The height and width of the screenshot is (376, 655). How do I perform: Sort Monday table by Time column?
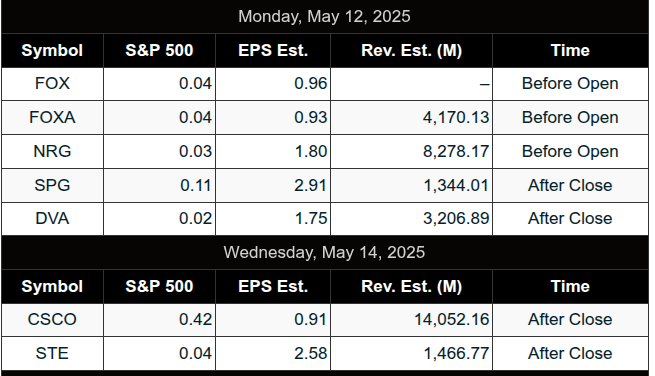click(x=570, y=51)
